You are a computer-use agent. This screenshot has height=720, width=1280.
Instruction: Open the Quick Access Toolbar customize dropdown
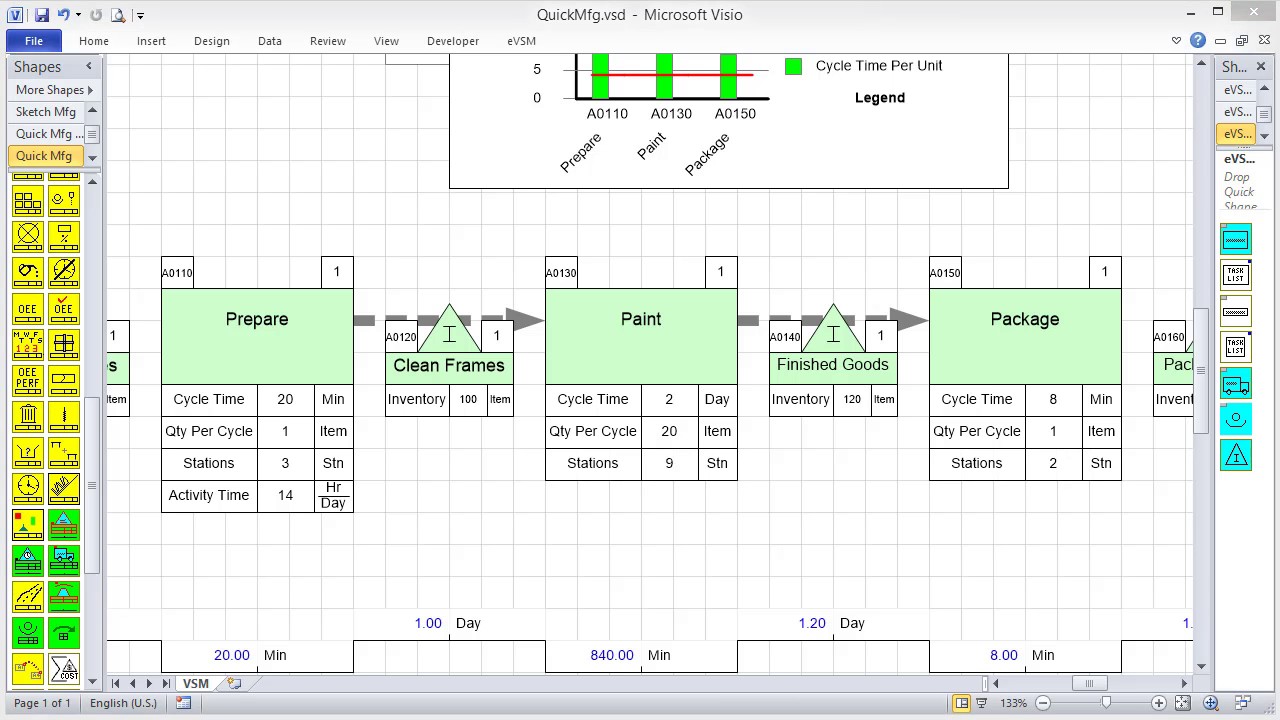pyautogui.click(x=140, y=15)
